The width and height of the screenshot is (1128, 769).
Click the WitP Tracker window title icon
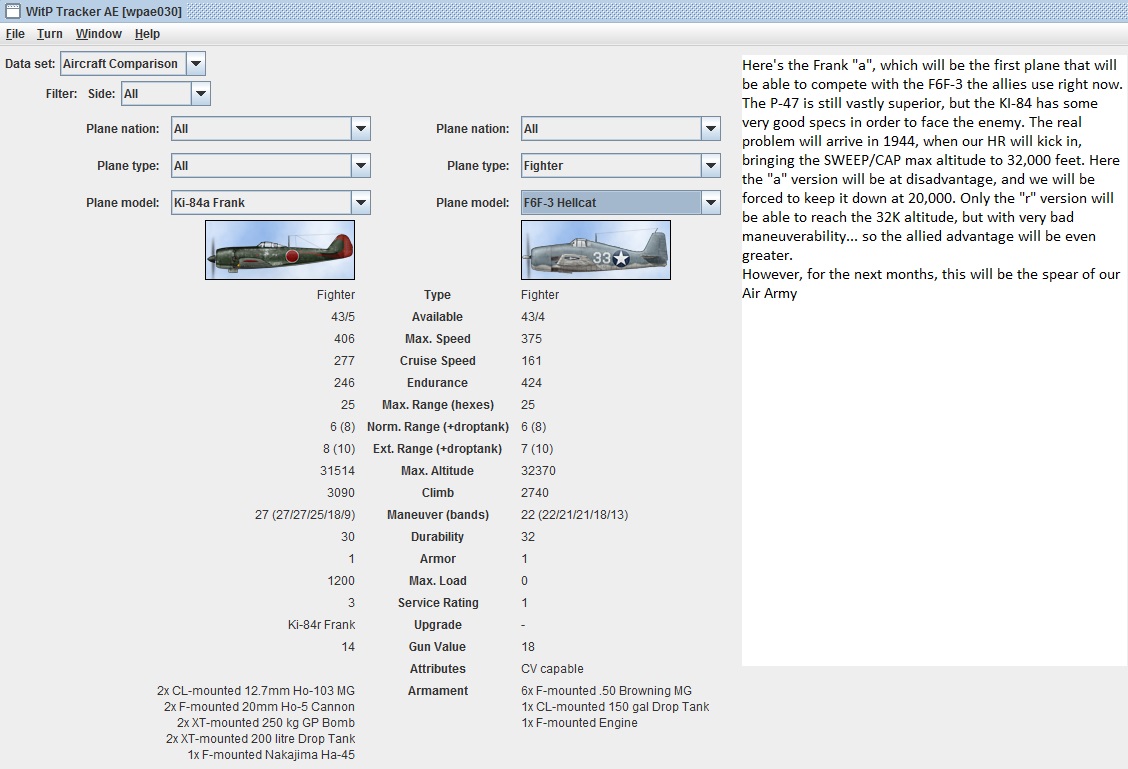[x=13, y=11]
